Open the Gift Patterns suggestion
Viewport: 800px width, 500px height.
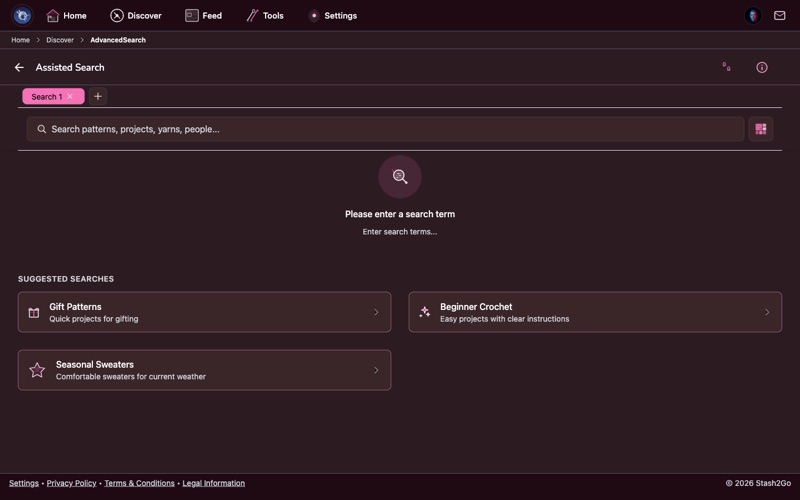pyautogui.click(x=205, y=312)
